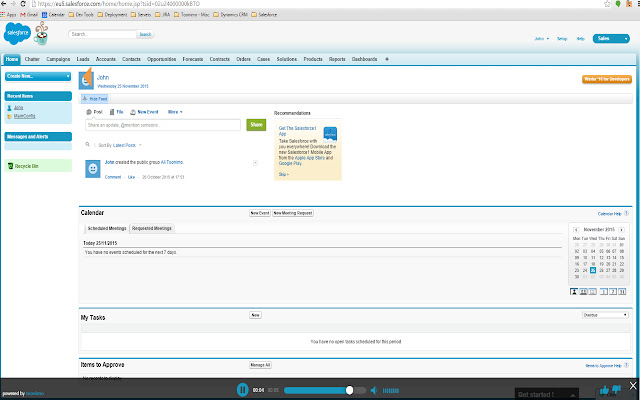Screen dimensions: 640x400
Task: Select the New Event calendar icon
Action: point(133,112)
